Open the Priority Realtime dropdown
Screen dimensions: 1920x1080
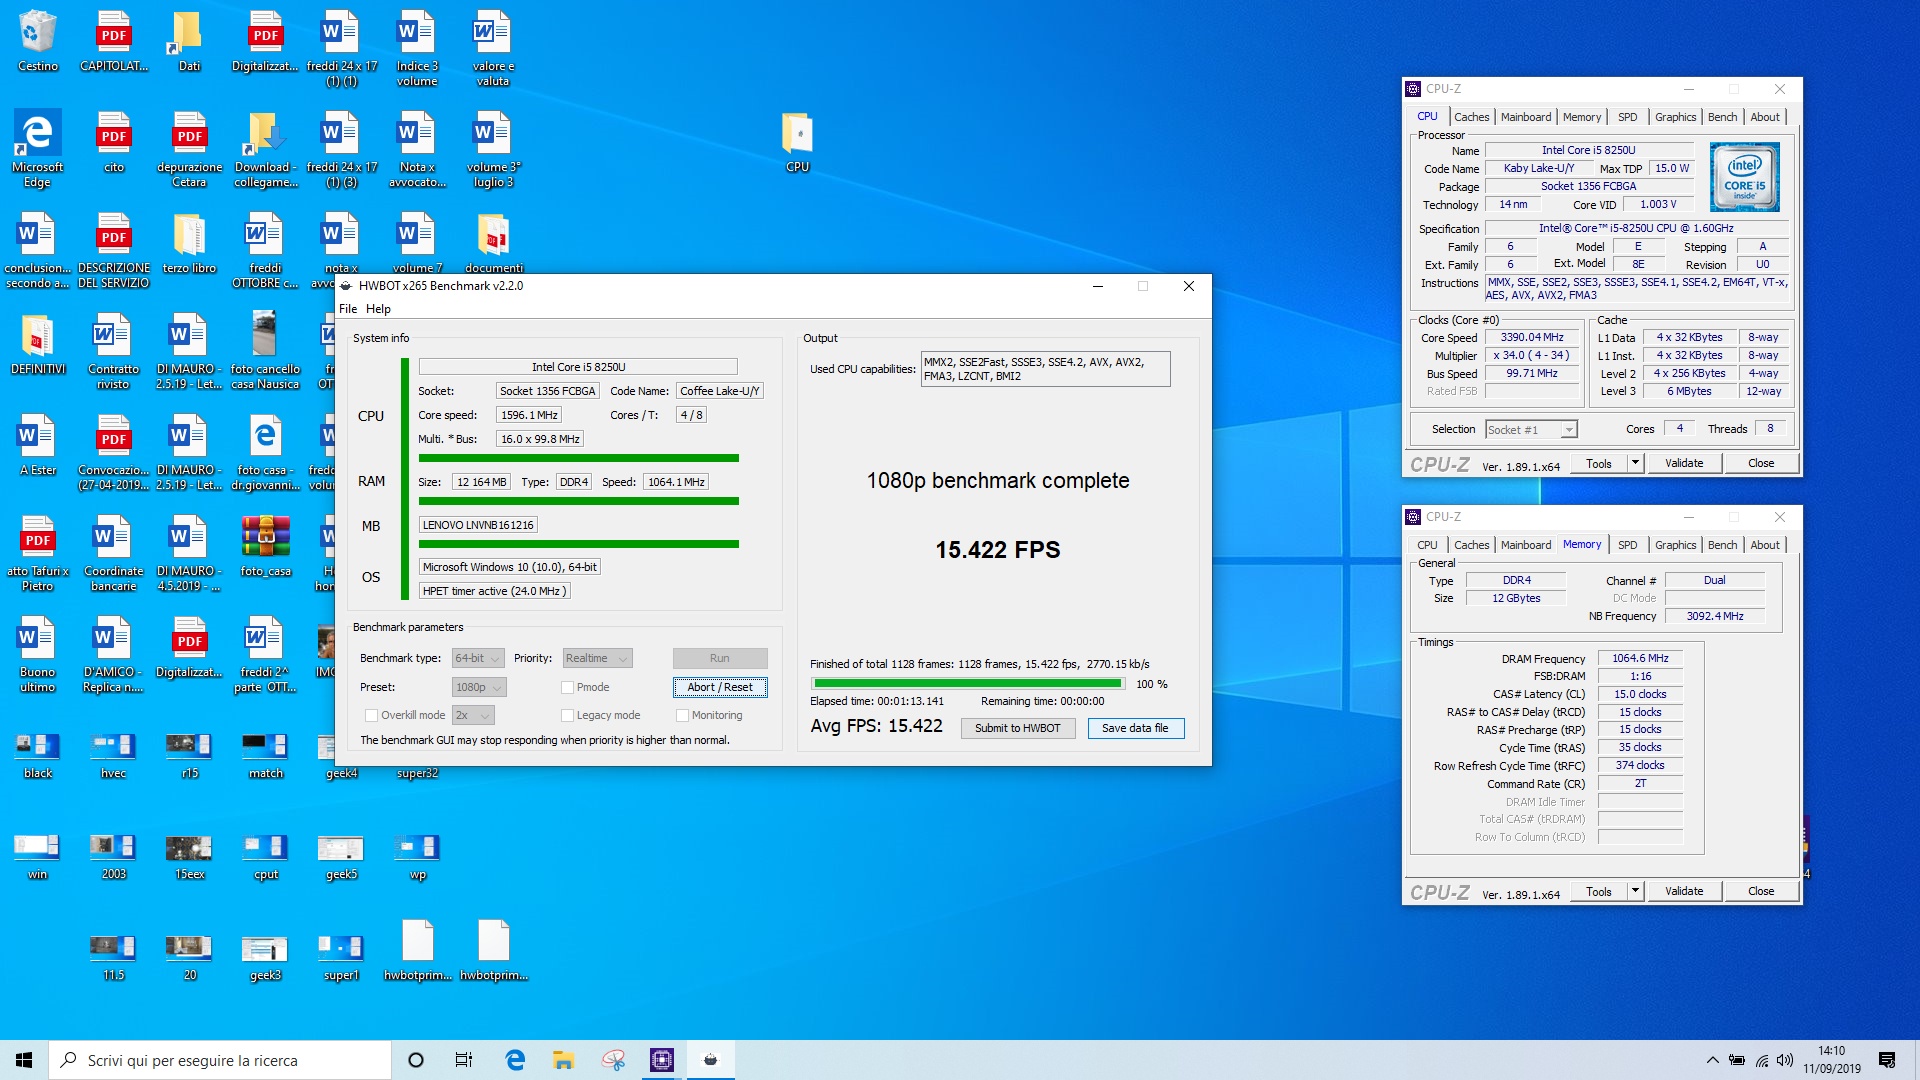coord(597,658)
